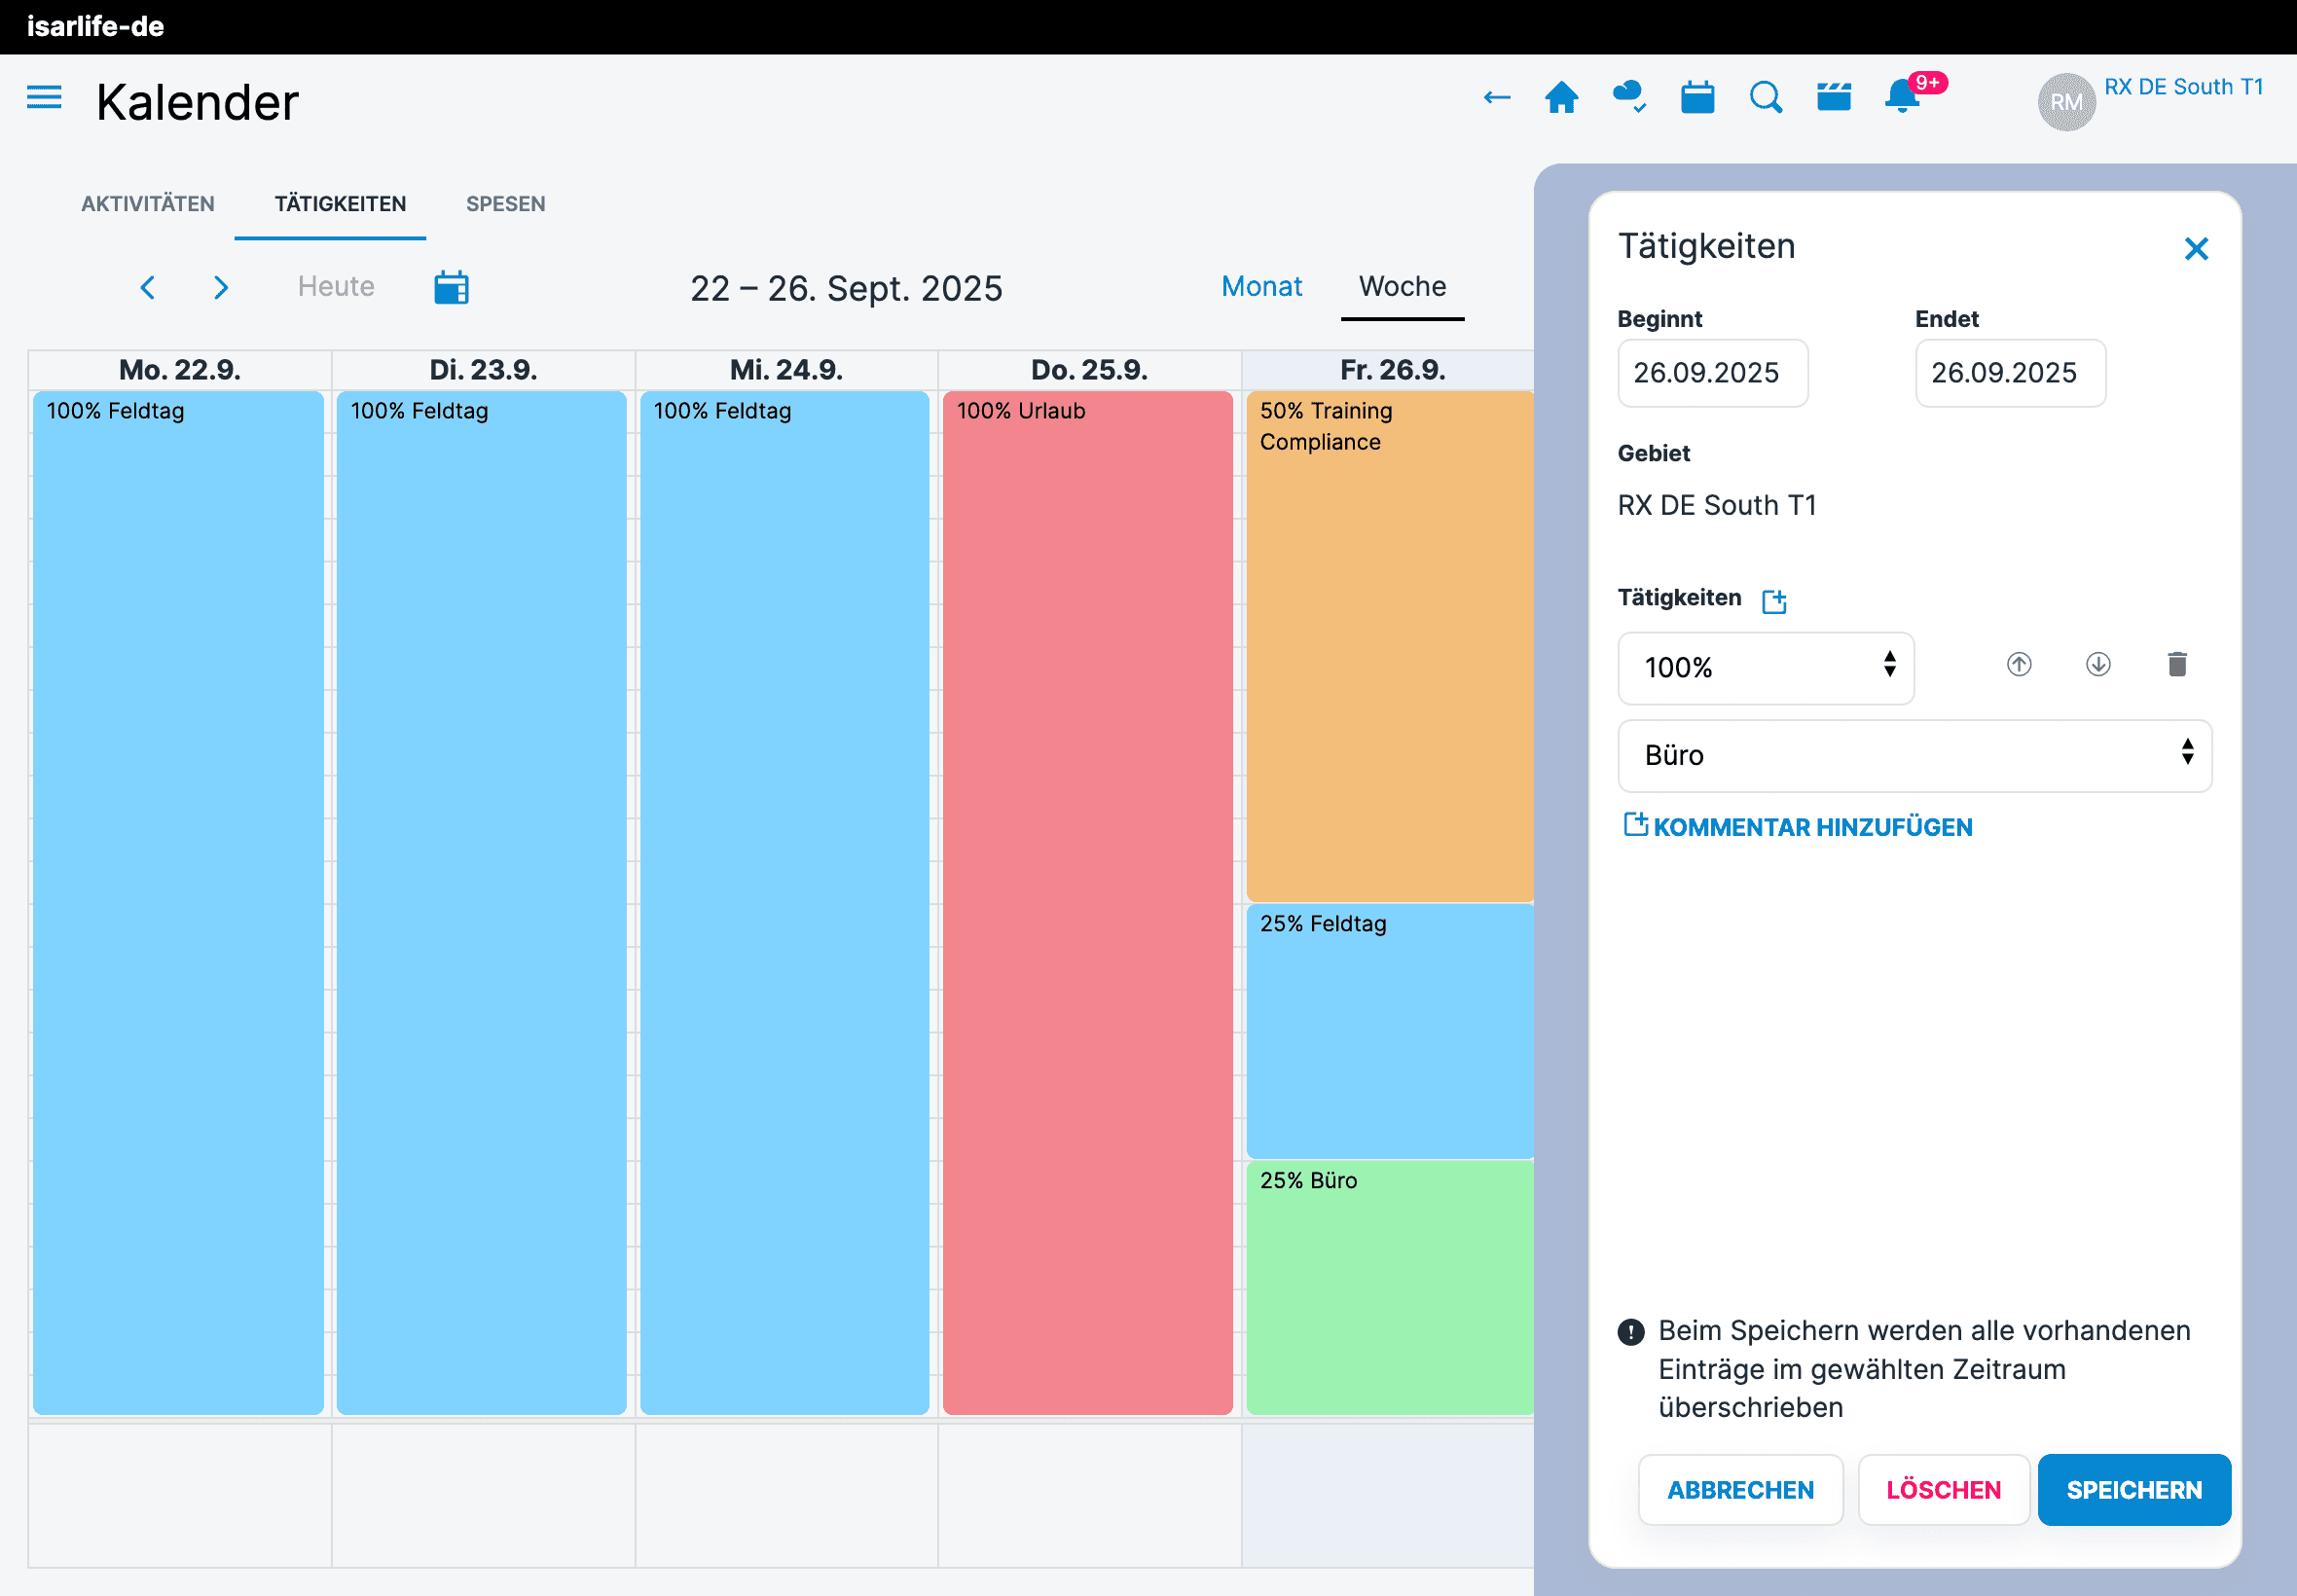Click the search magnifier icon
Viewport: 2297px width, 1596px height.
[1765, 97]
